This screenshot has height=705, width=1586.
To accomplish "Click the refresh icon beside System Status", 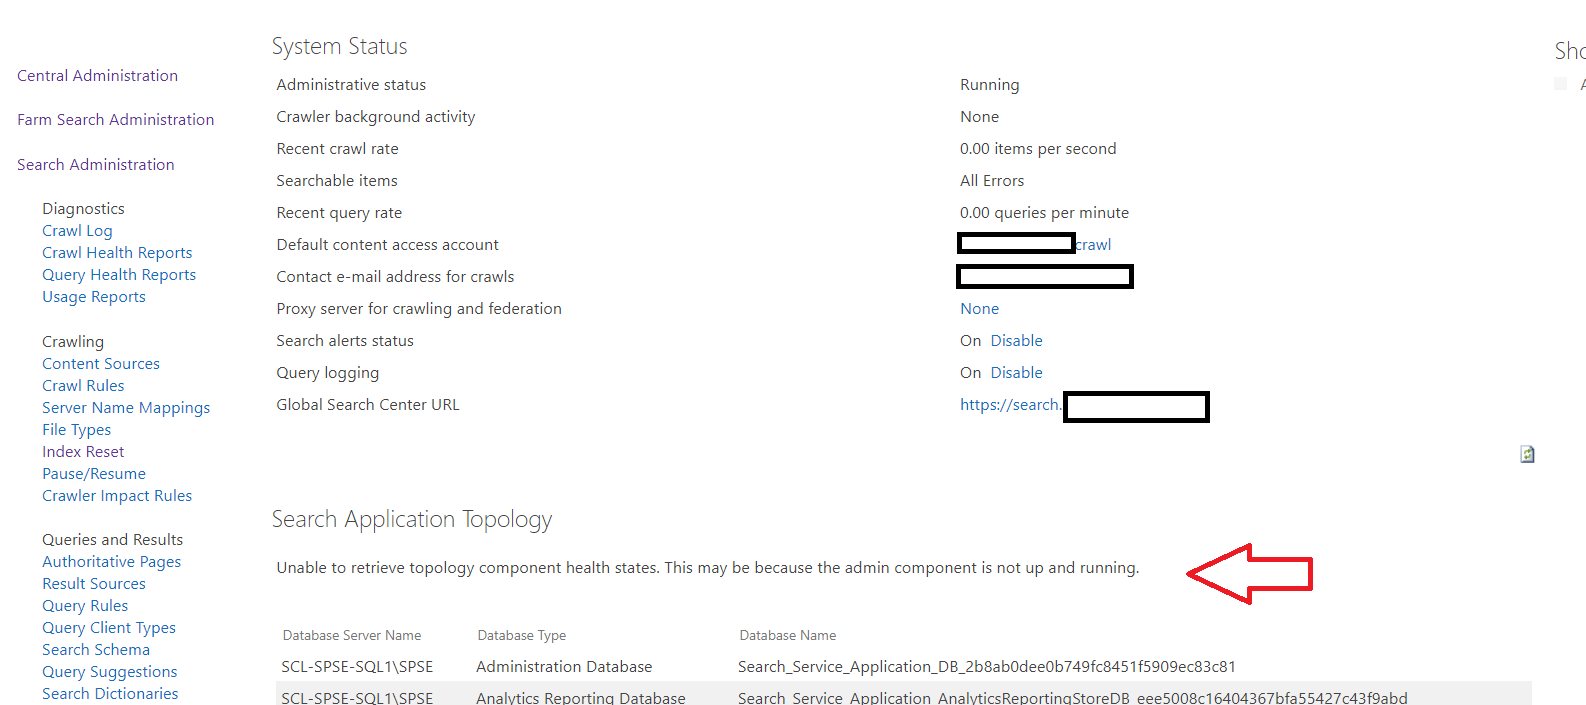I will tap(1527, 454).
